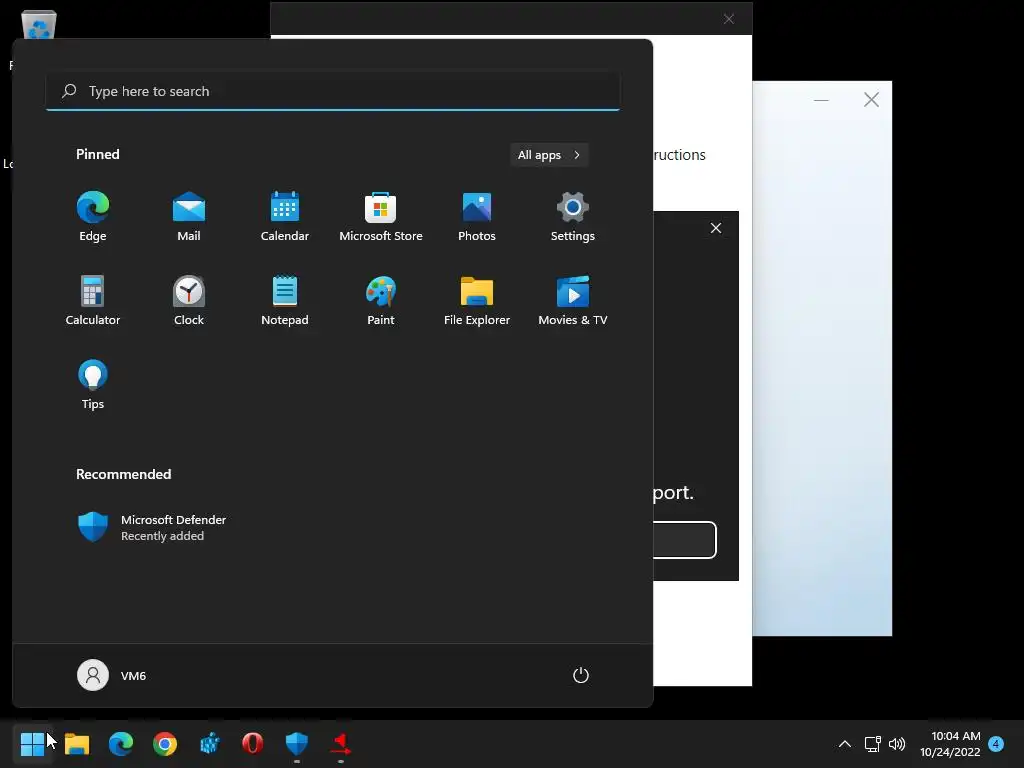The height and width of the screenshot is (768, 1024).
Task: Launch the Paint app
Action: [x=381, y=301]
